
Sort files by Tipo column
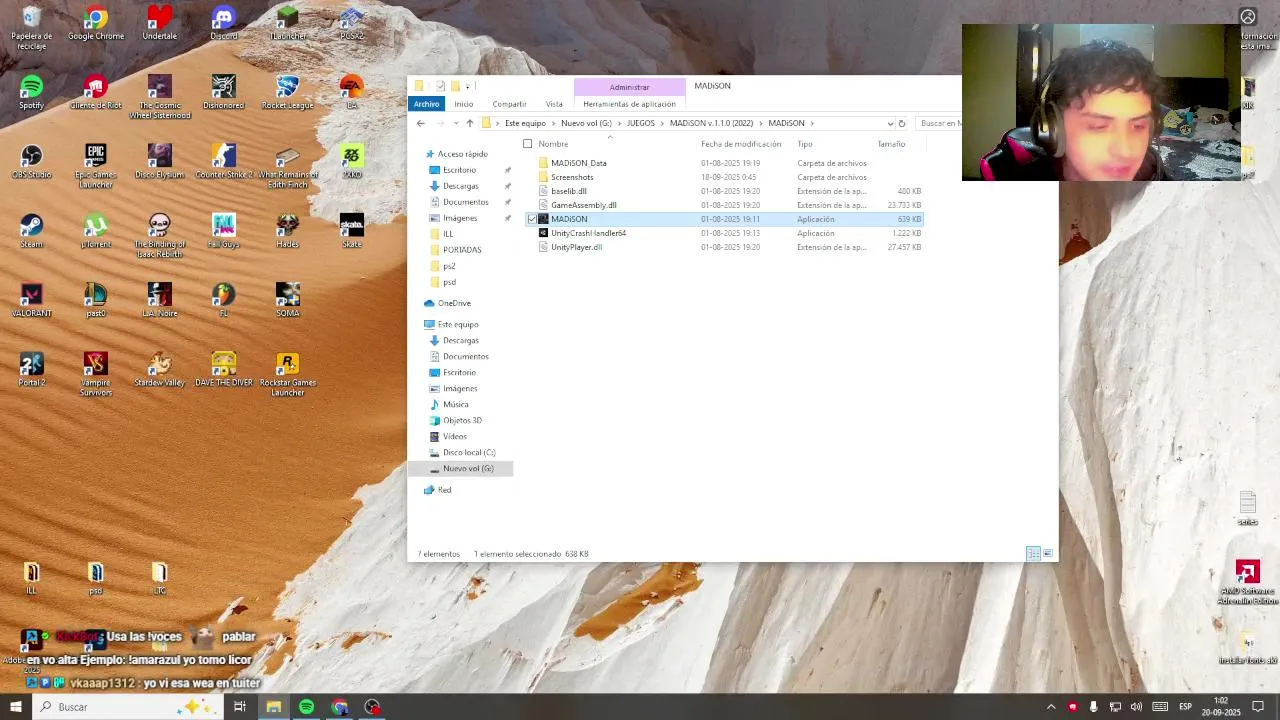(805, 144)
